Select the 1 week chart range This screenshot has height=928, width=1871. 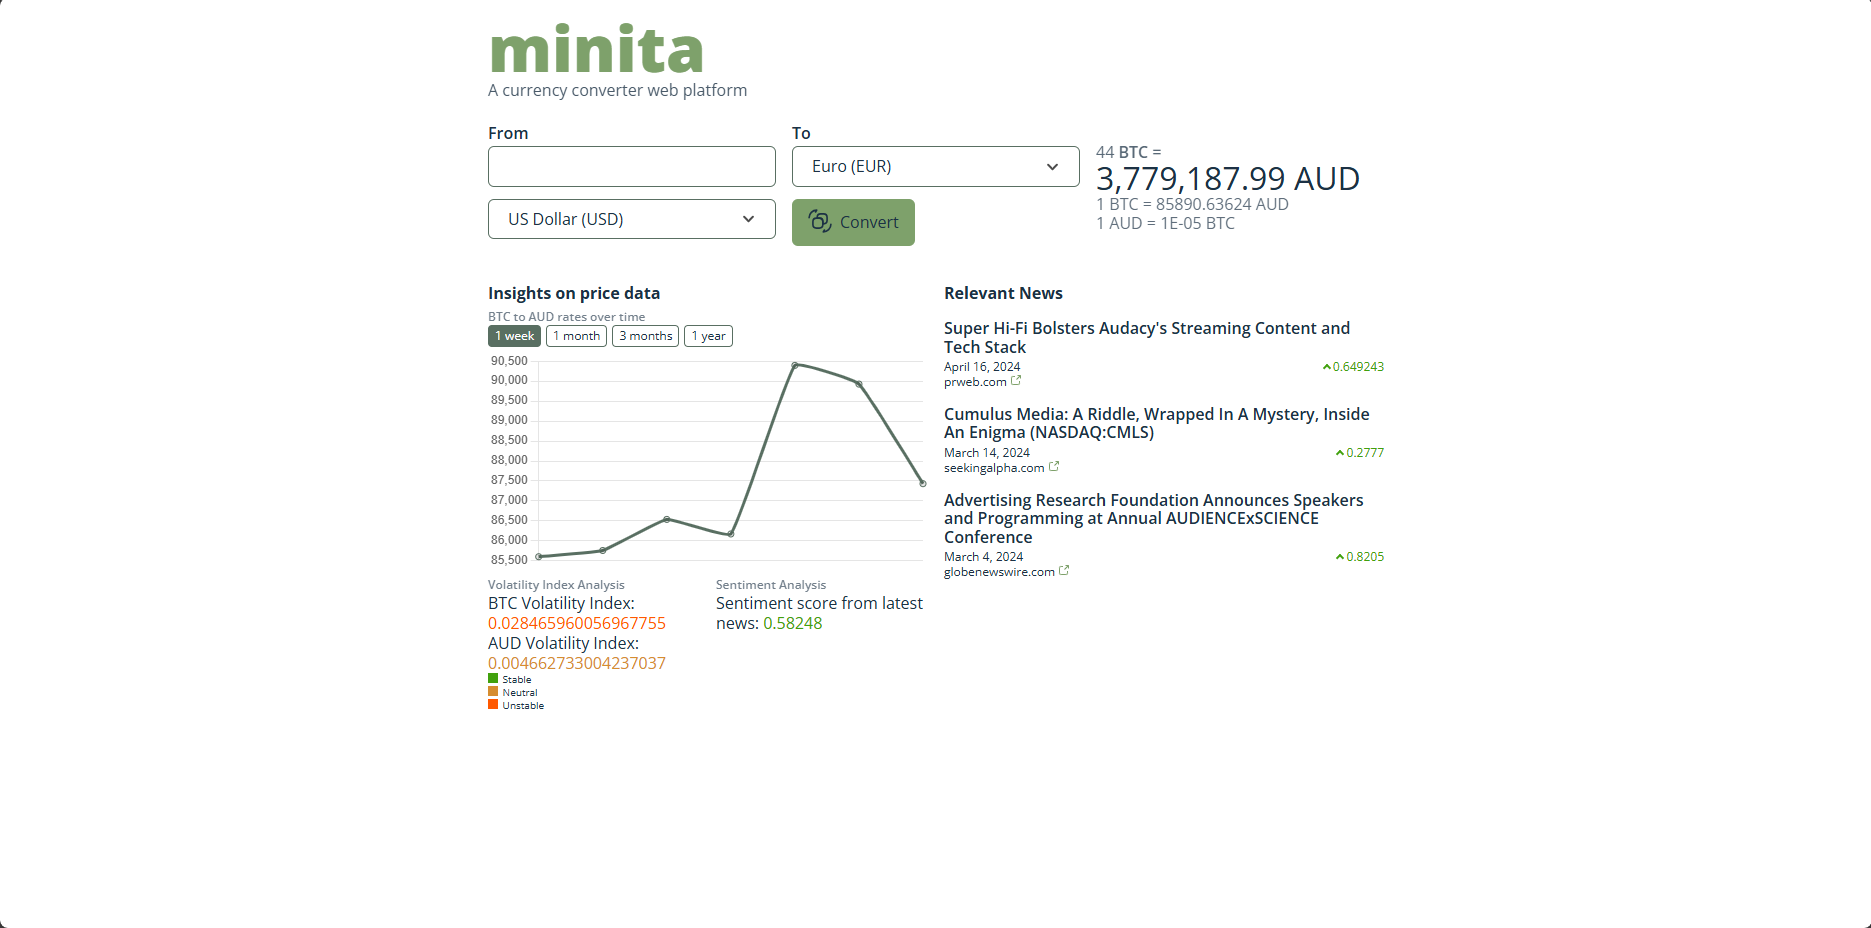(514, 336)
